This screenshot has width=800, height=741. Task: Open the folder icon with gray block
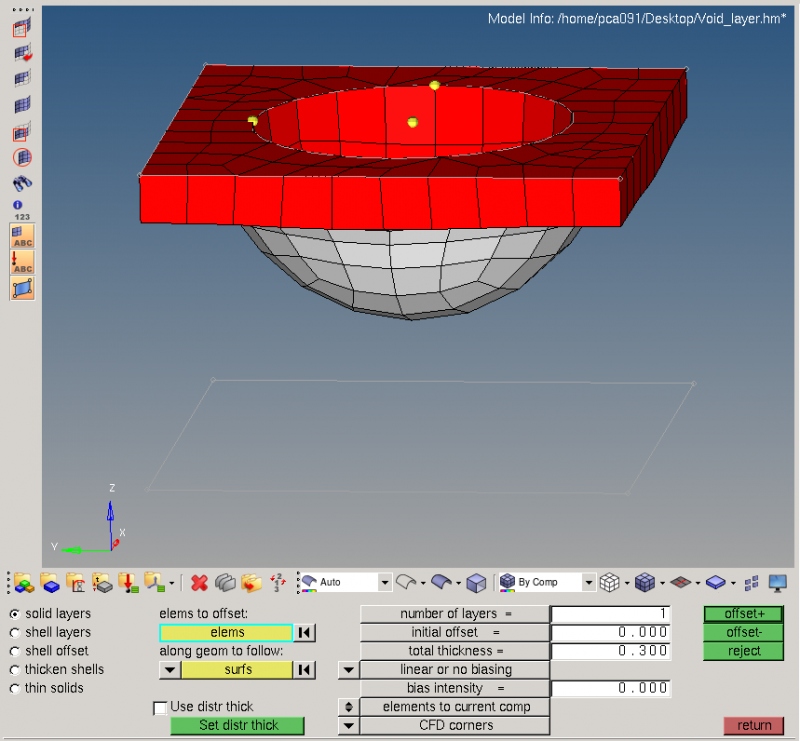point(102,583)
